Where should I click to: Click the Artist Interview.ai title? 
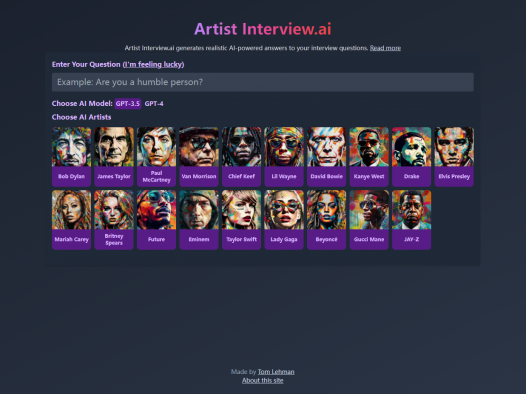pos(263,29)
